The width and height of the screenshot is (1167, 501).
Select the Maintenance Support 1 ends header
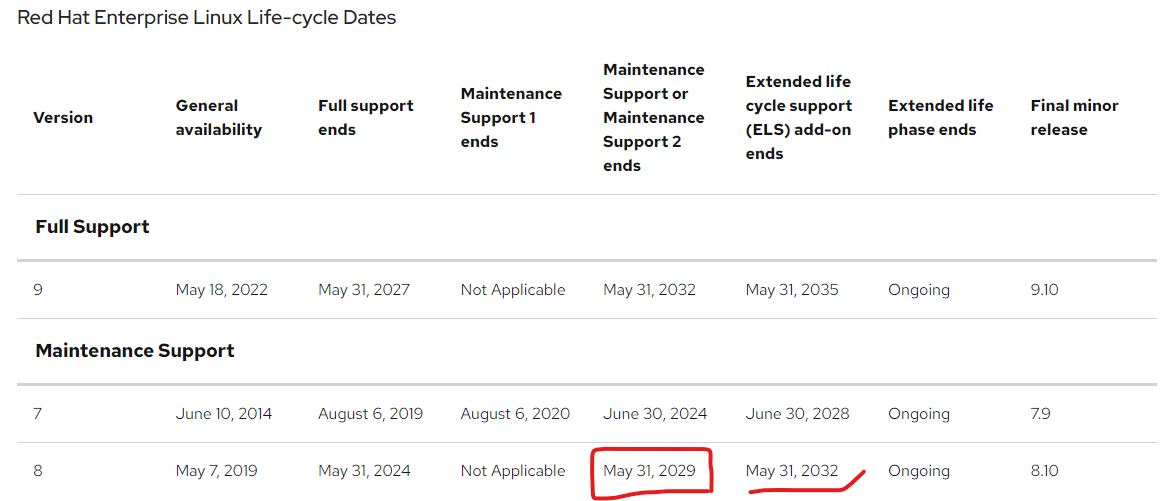[511, 118]
